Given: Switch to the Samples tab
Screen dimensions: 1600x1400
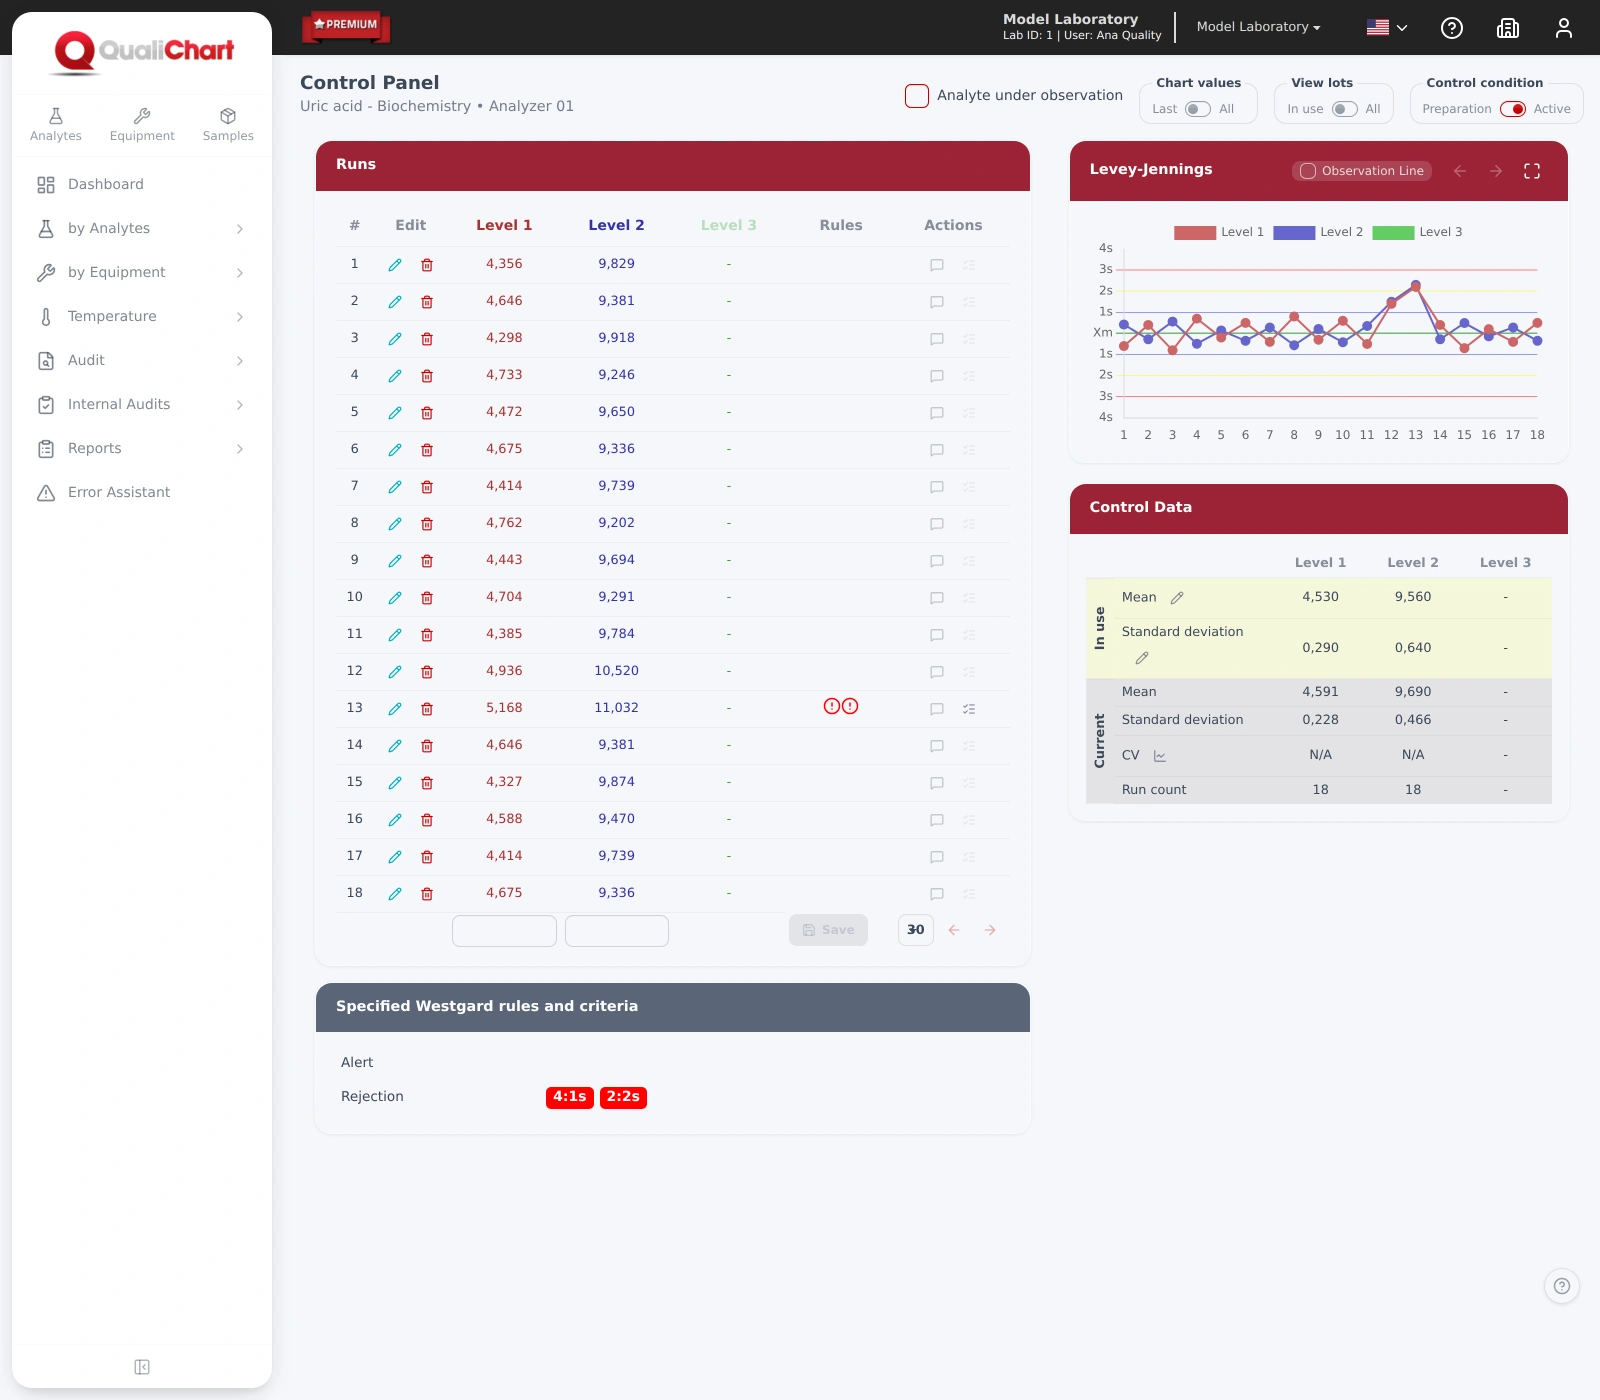Looking at the screenshot, I should click(x=228, y=125).
